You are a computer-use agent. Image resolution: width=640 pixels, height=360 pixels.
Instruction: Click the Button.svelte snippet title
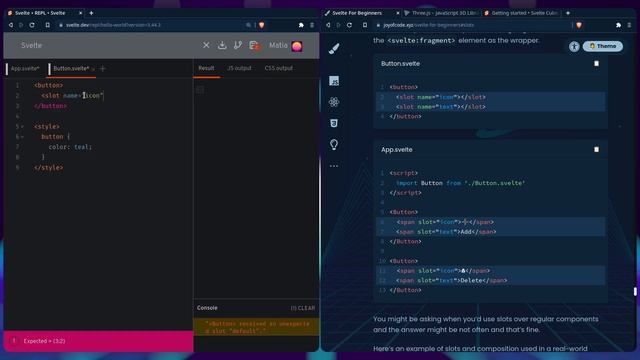(x=400, y=64)
